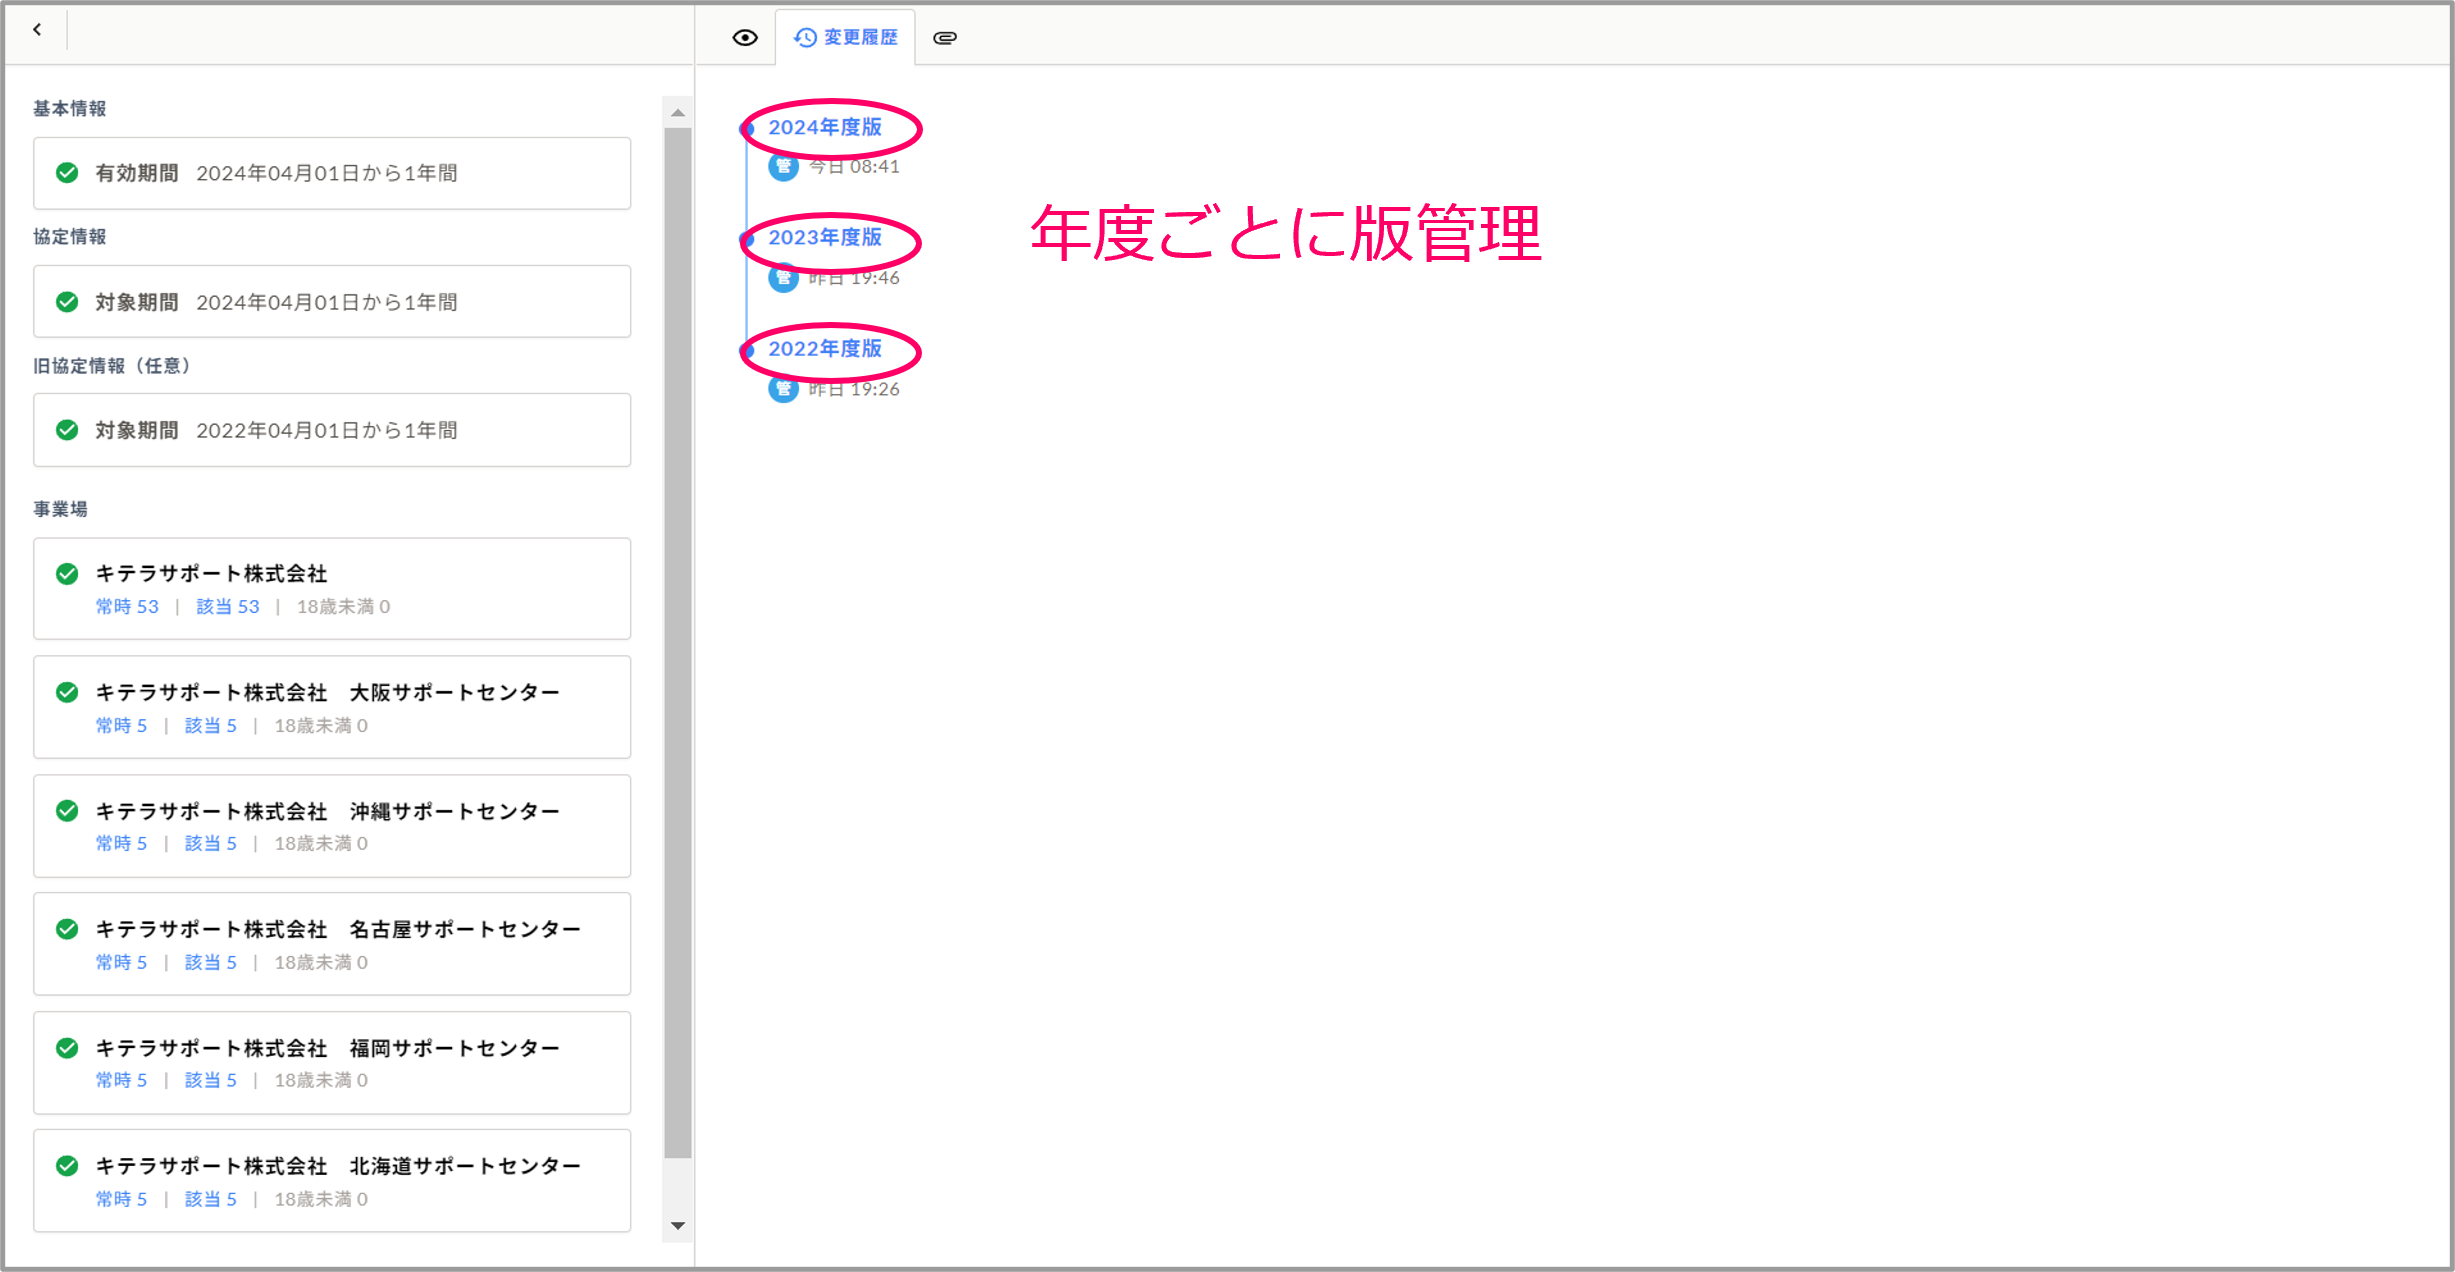Switch to the 変更履歴 tab
2455x1272 pixels.
tap(846, 38)
